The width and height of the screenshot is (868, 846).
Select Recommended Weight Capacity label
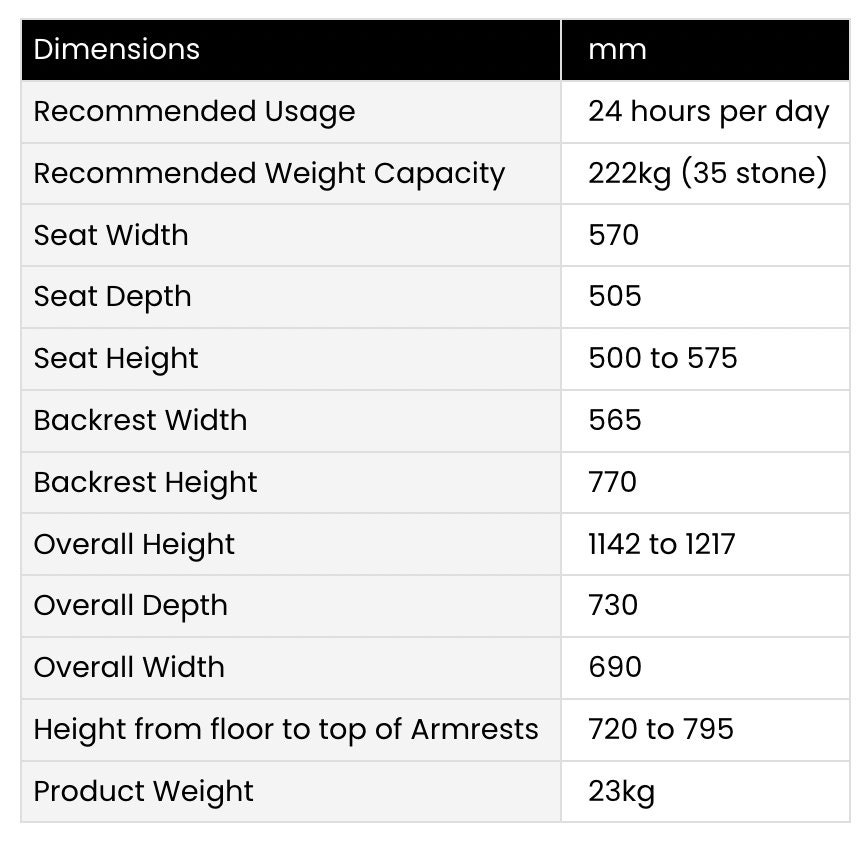(270, 174)
